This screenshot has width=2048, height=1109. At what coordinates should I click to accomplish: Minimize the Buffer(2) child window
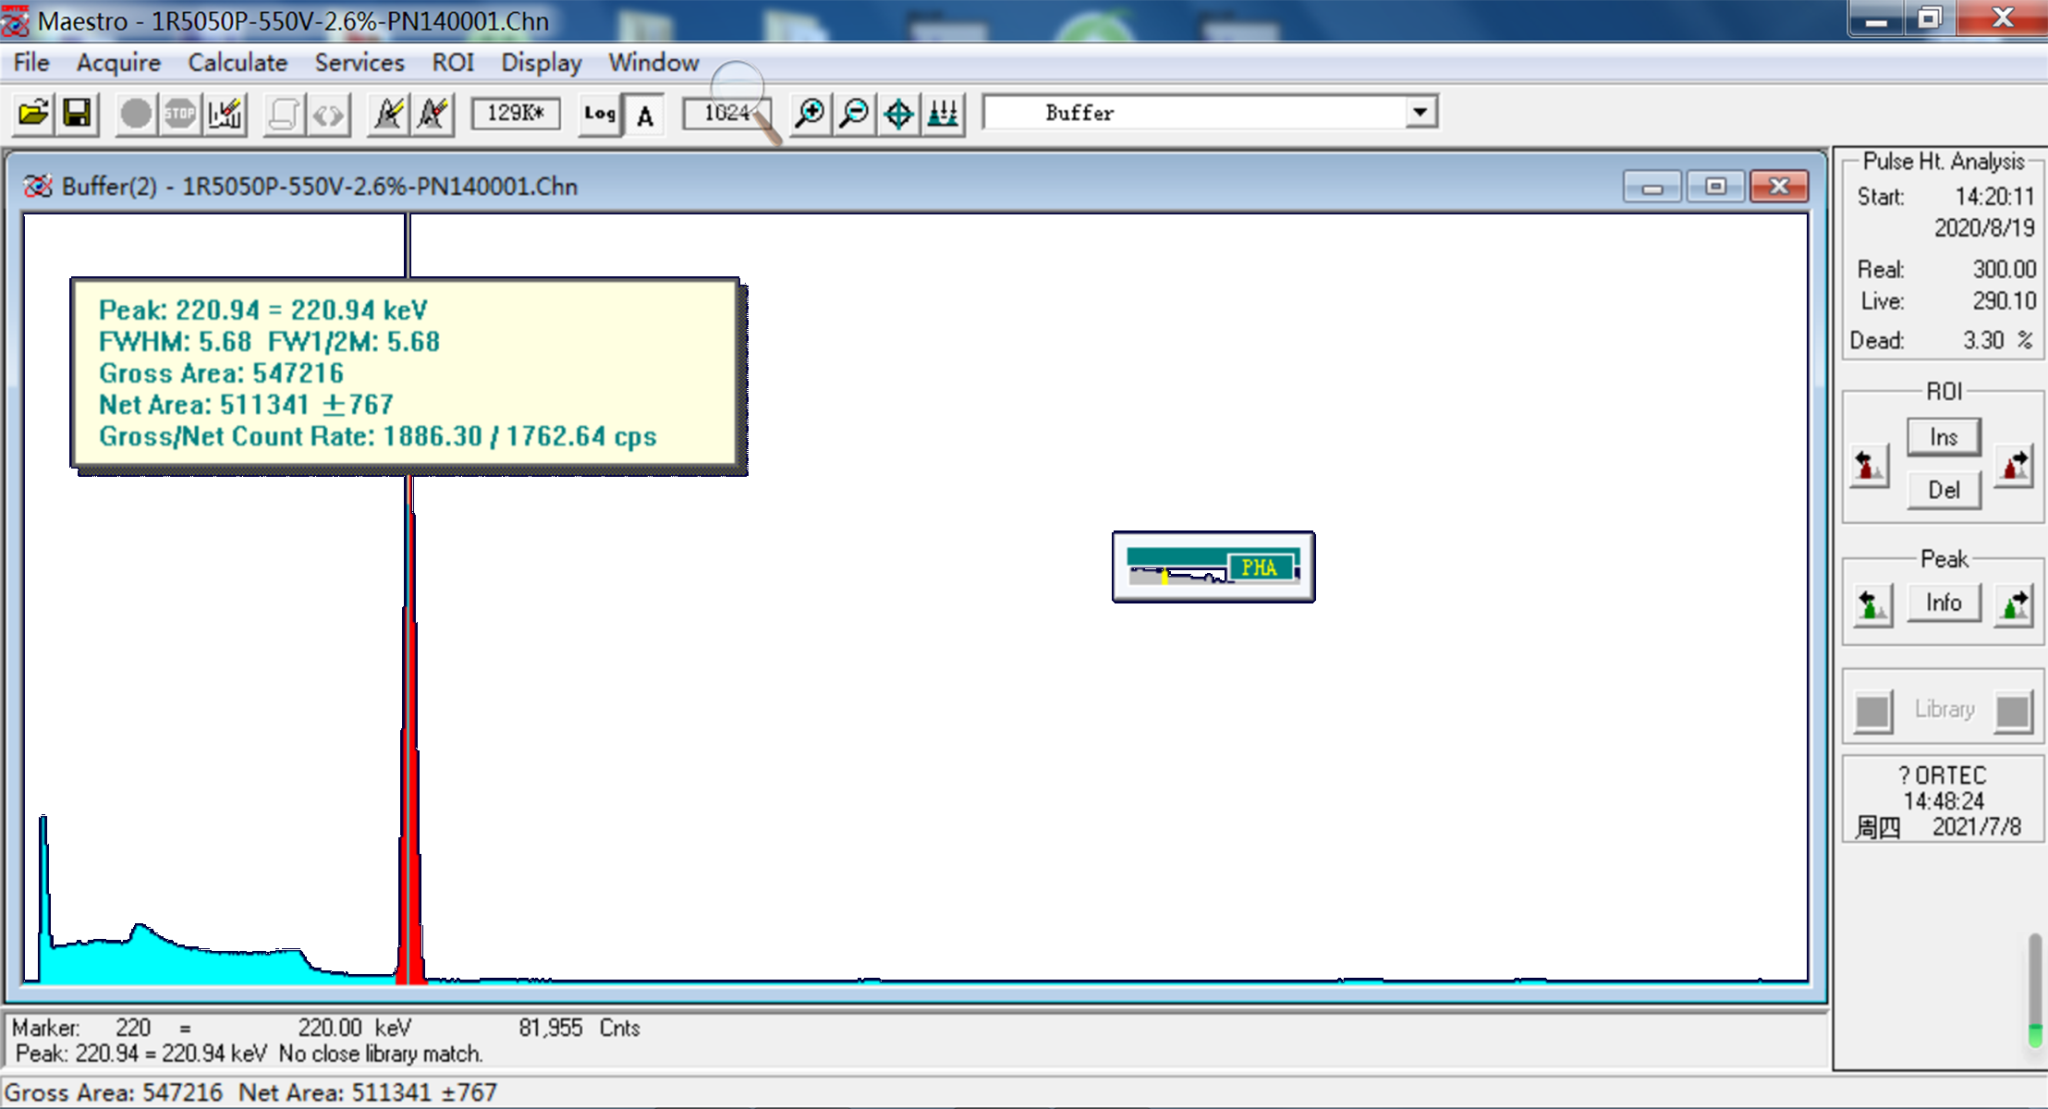[1652, 187]
